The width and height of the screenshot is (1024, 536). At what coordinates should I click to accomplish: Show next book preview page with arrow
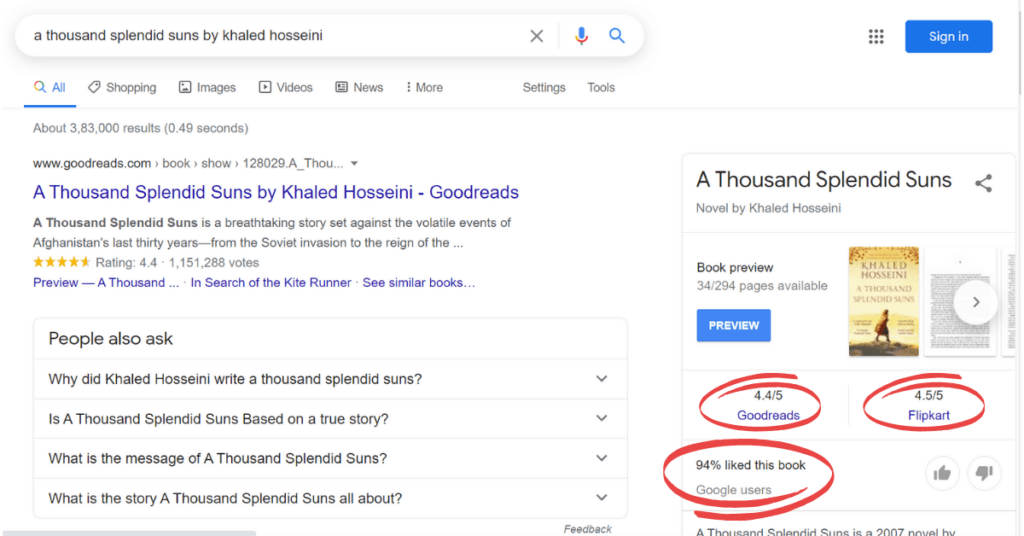click(x=976, y=302)
